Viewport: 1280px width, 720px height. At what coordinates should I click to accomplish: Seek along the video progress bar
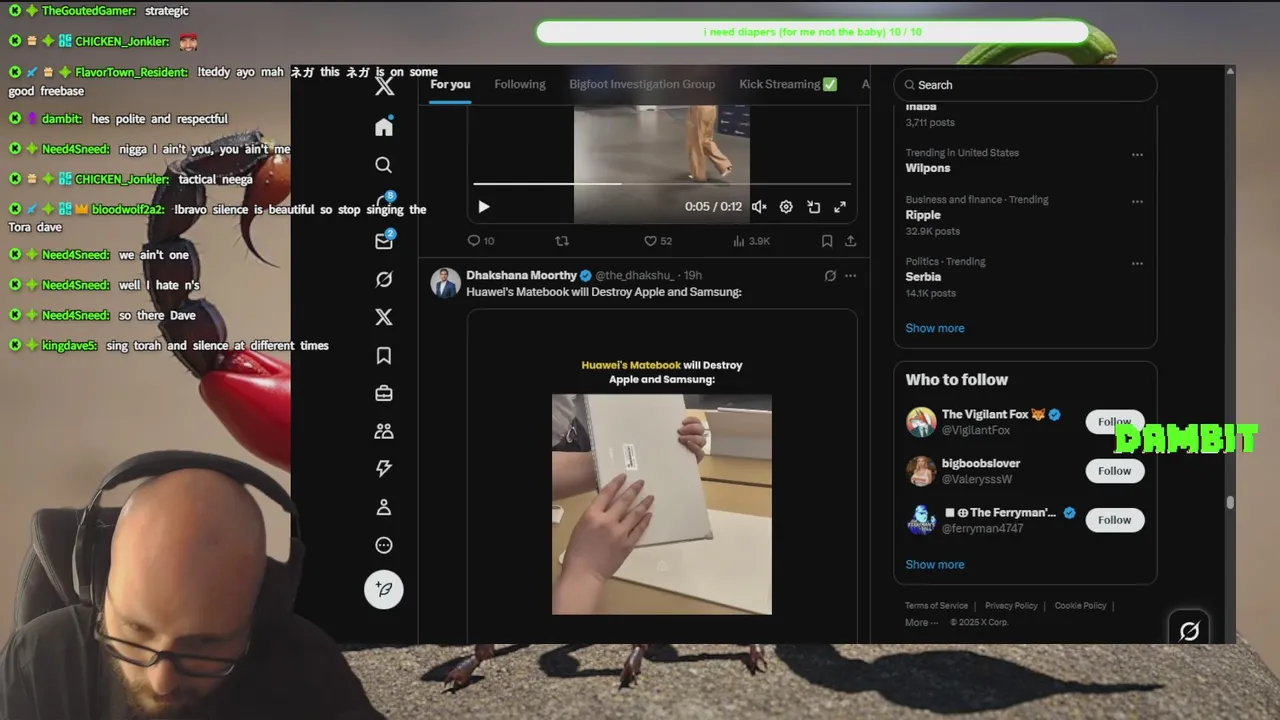[x=662, y=184]
